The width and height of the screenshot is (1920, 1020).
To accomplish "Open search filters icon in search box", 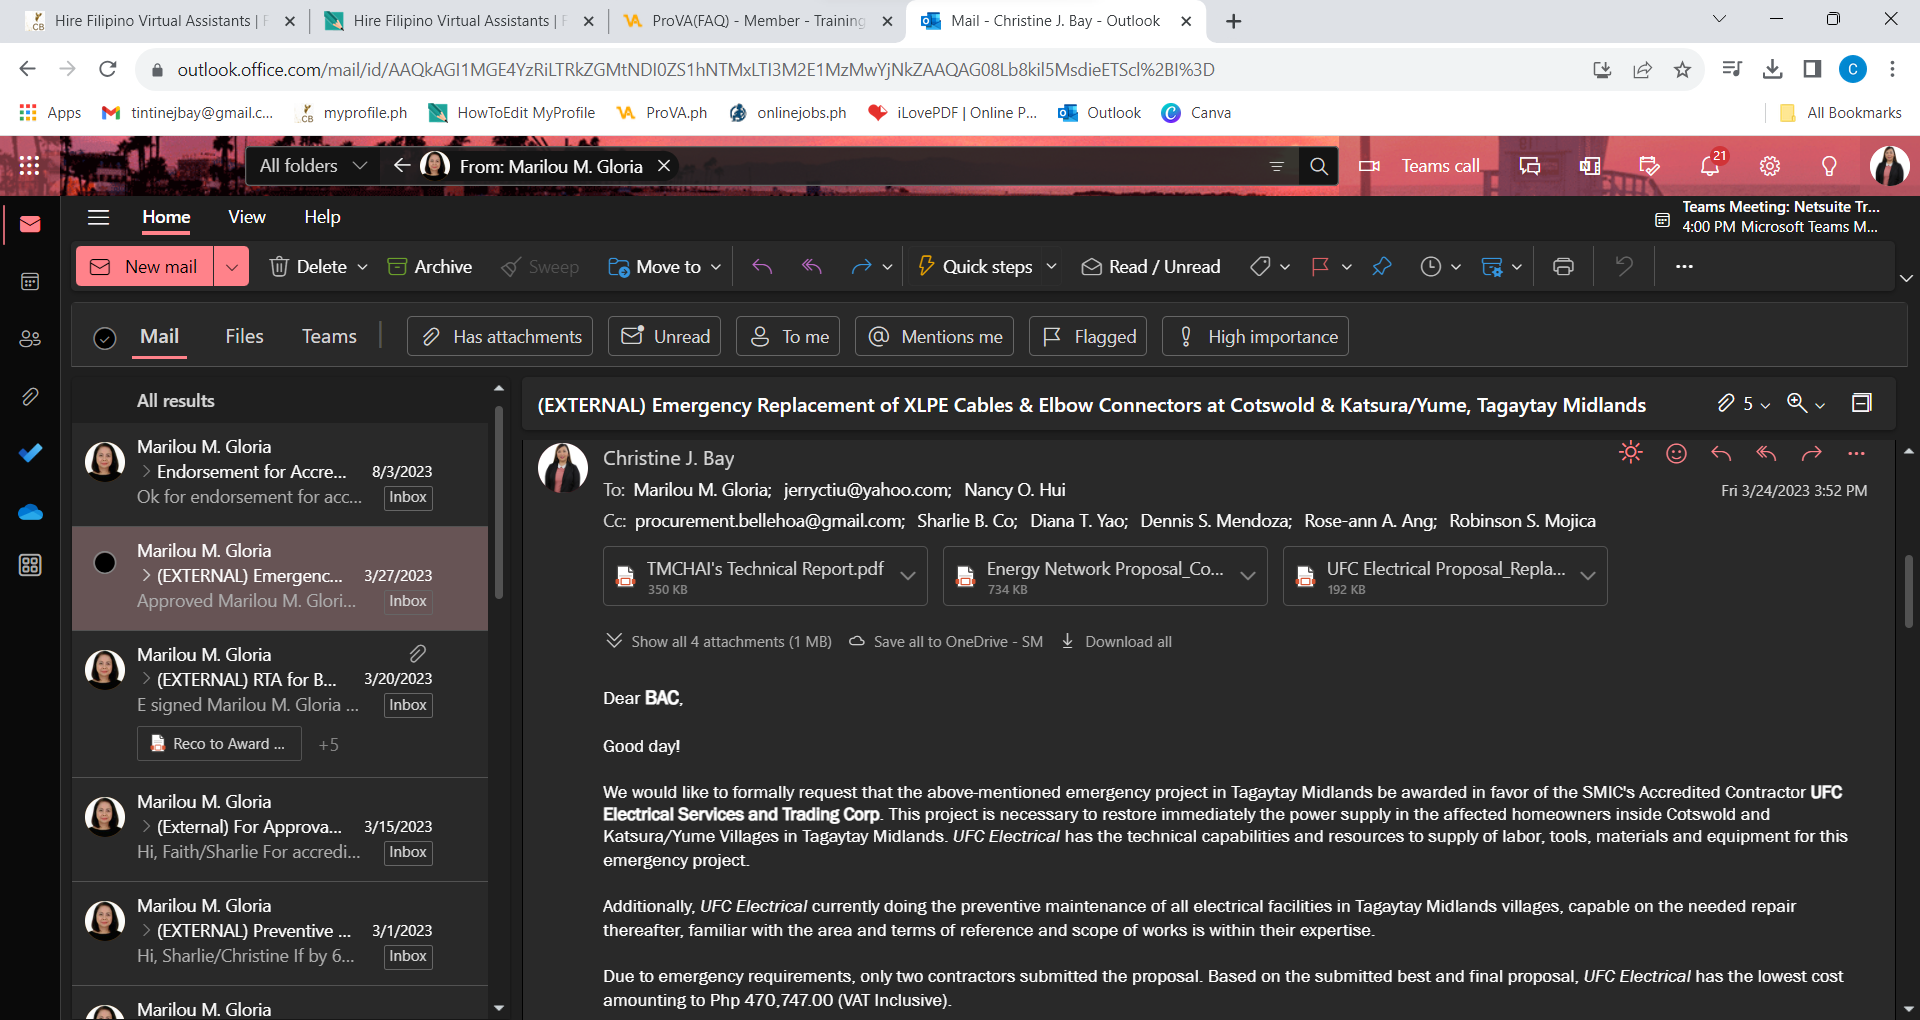I will (x=1276, y=166).
